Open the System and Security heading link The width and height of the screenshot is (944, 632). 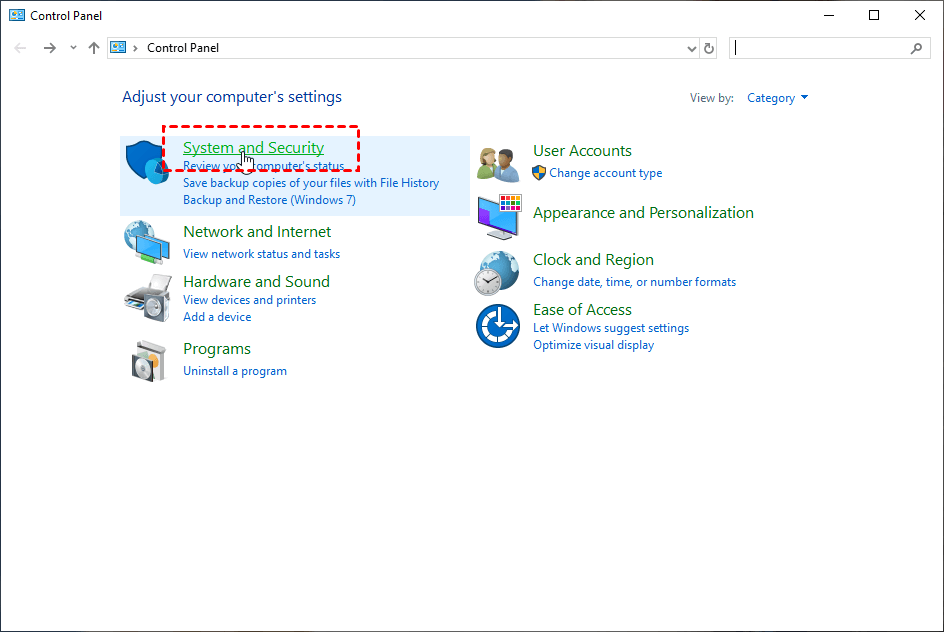253,148
